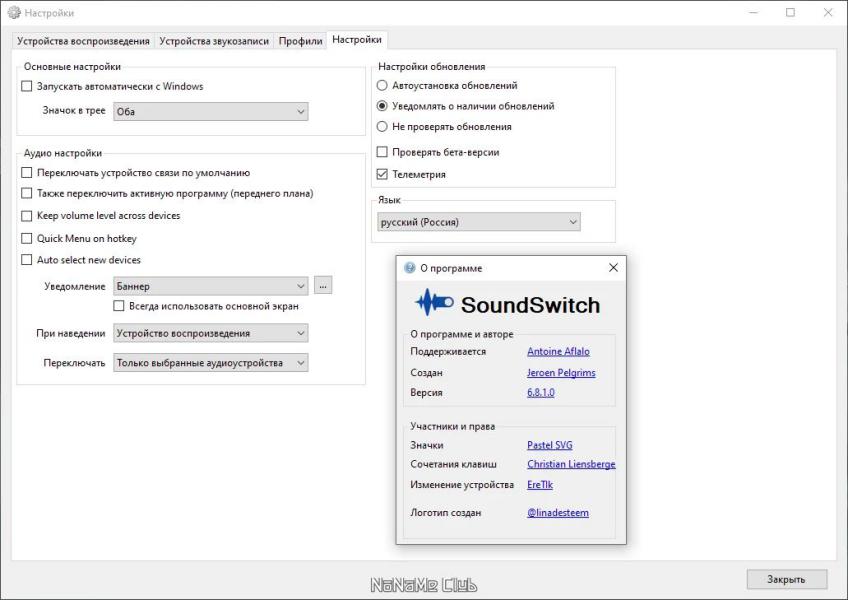Click the SoundSwitch logo in About dialog
848x600 pixels.
coord(507,304)
